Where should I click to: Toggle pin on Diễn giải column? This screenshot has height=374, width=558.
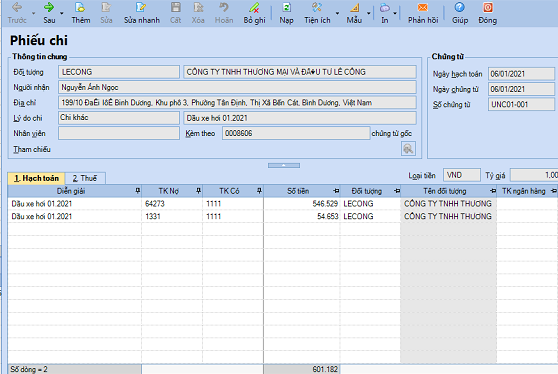click(137, 191)
